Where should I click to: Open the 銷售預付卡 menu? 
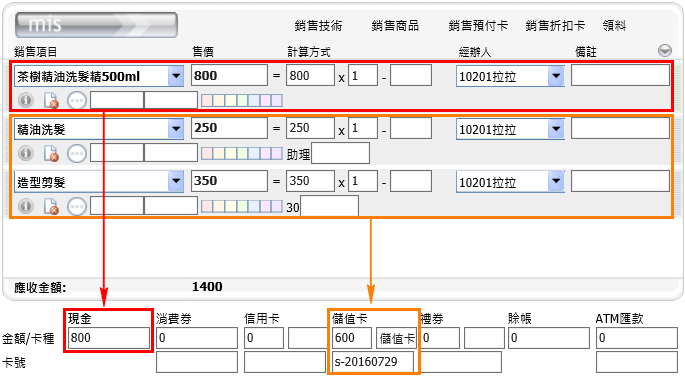tap(478, 26)
